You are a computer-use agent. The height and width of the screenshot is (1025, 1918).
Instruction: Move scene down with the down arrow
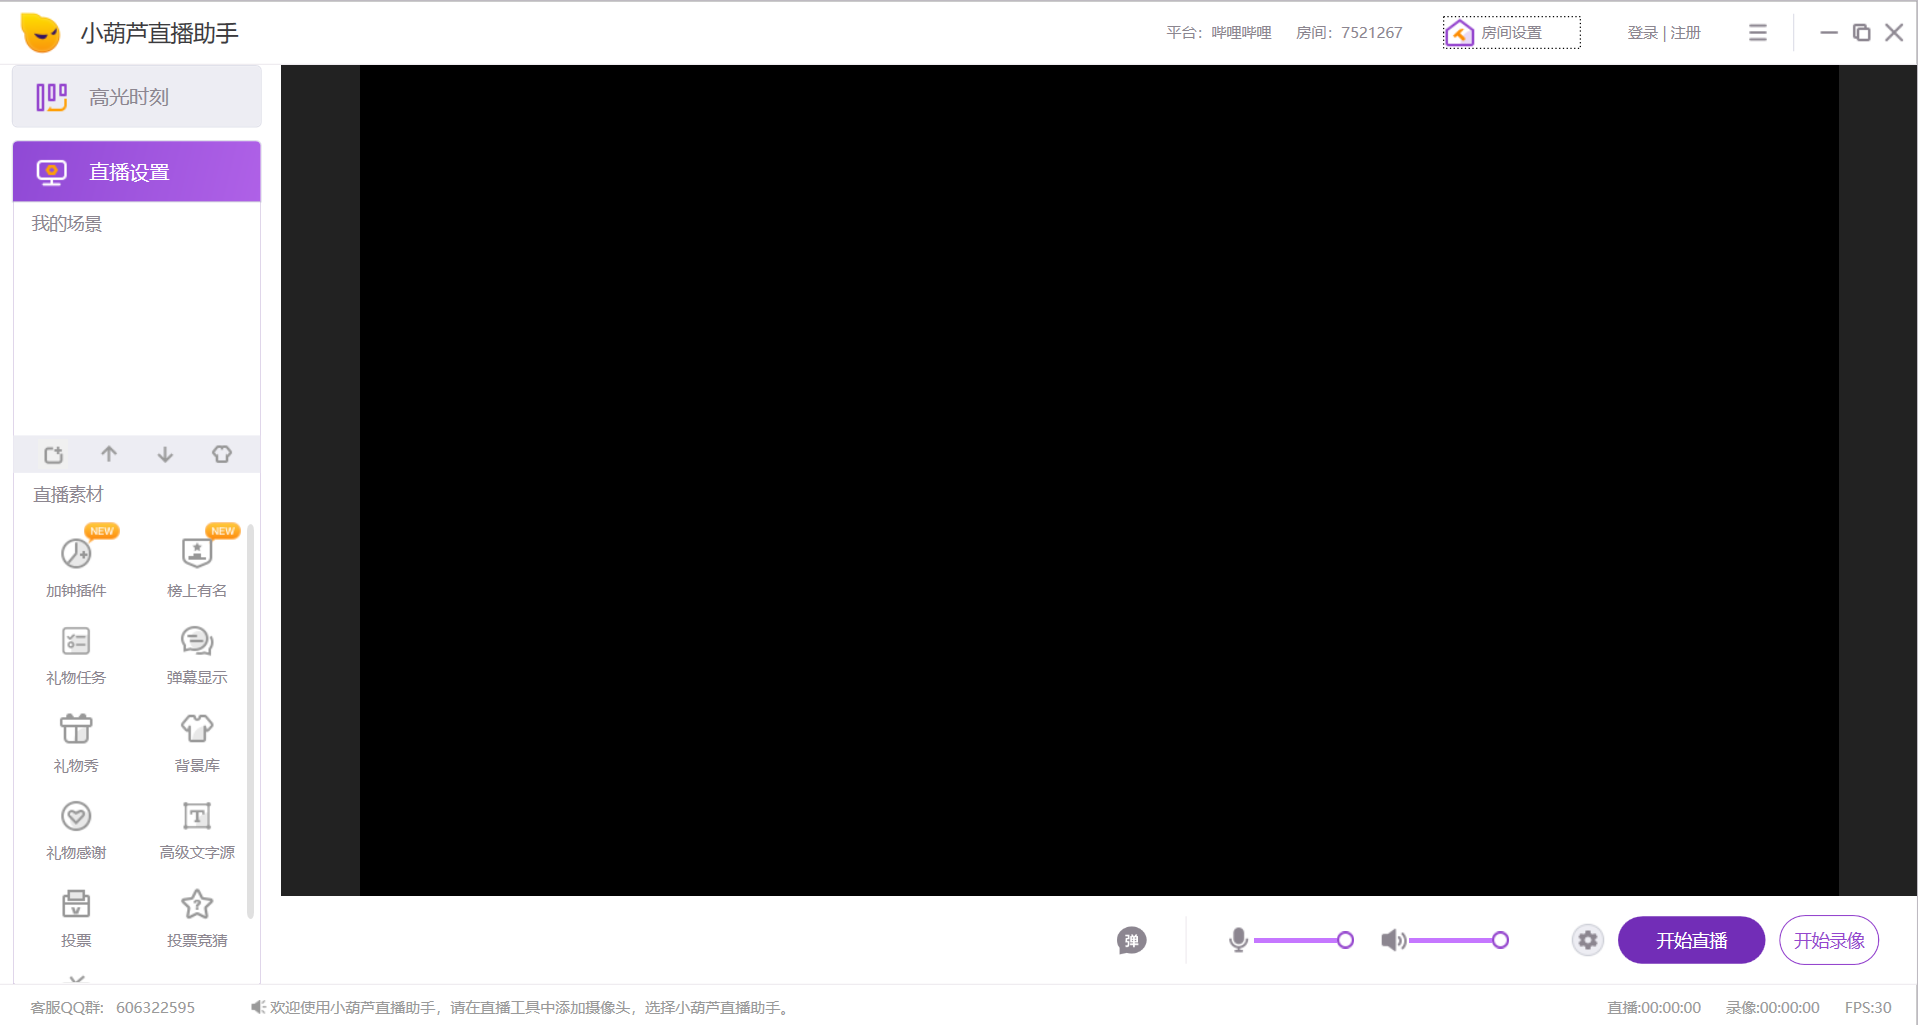[165, 454]
